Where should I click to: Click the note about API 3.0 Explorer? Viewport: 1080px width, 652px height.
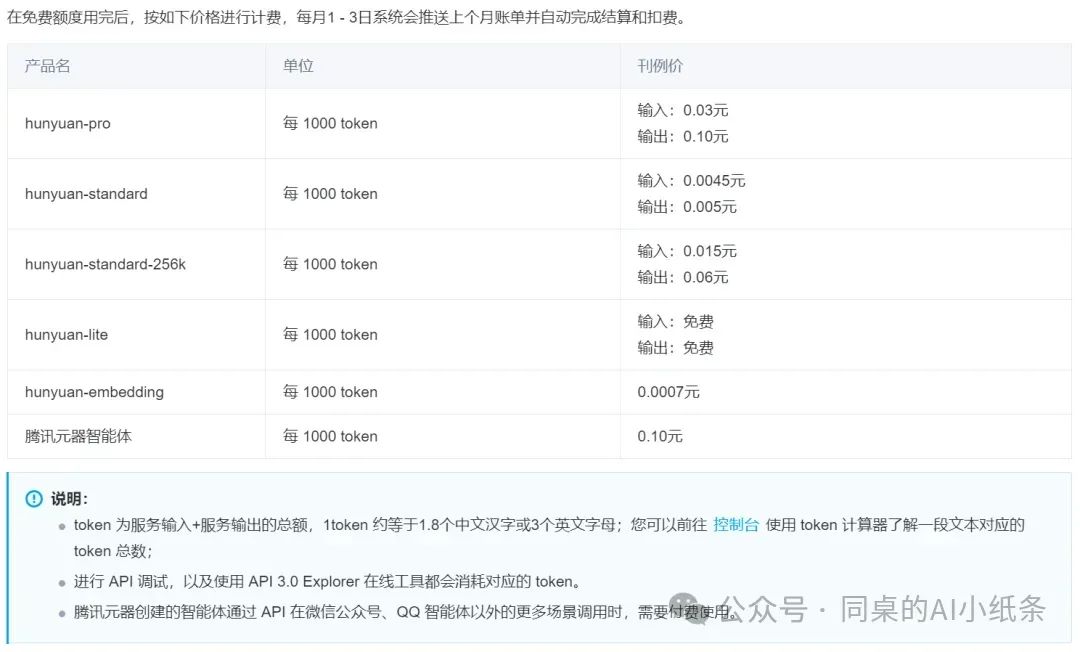click(327, 582)
